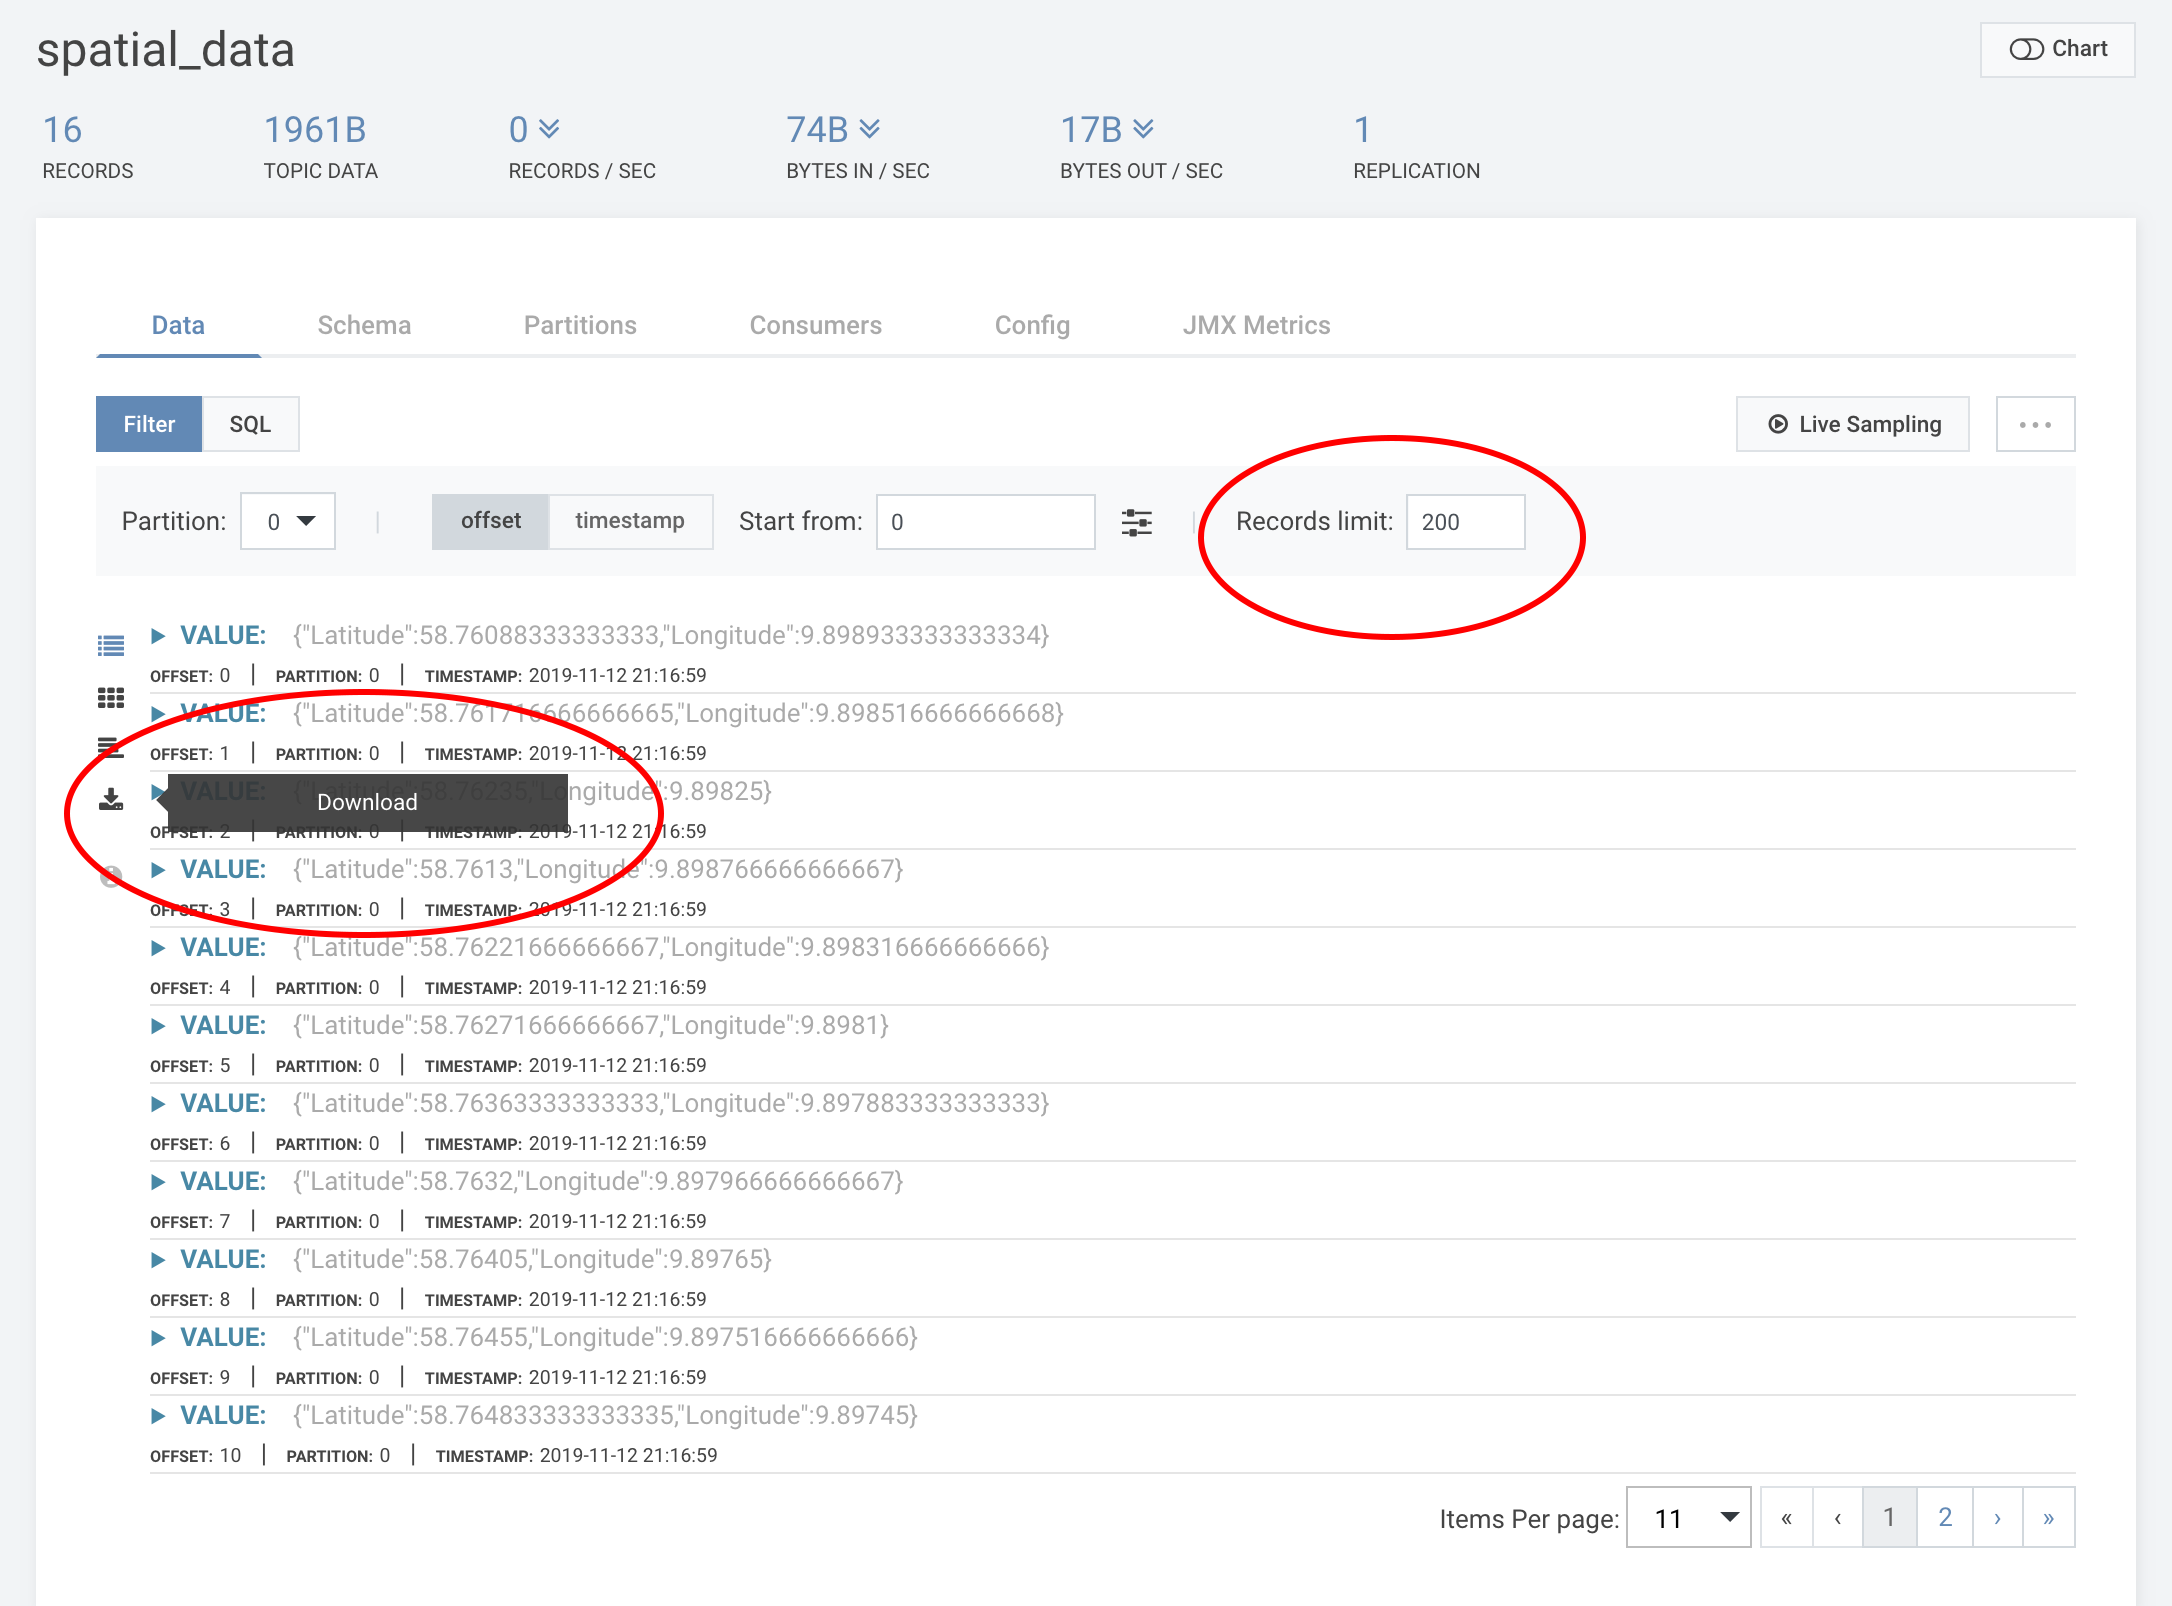This screenshot has height=1606, width=2172.
Task: Select the offset option
Action: pos(490,521)
